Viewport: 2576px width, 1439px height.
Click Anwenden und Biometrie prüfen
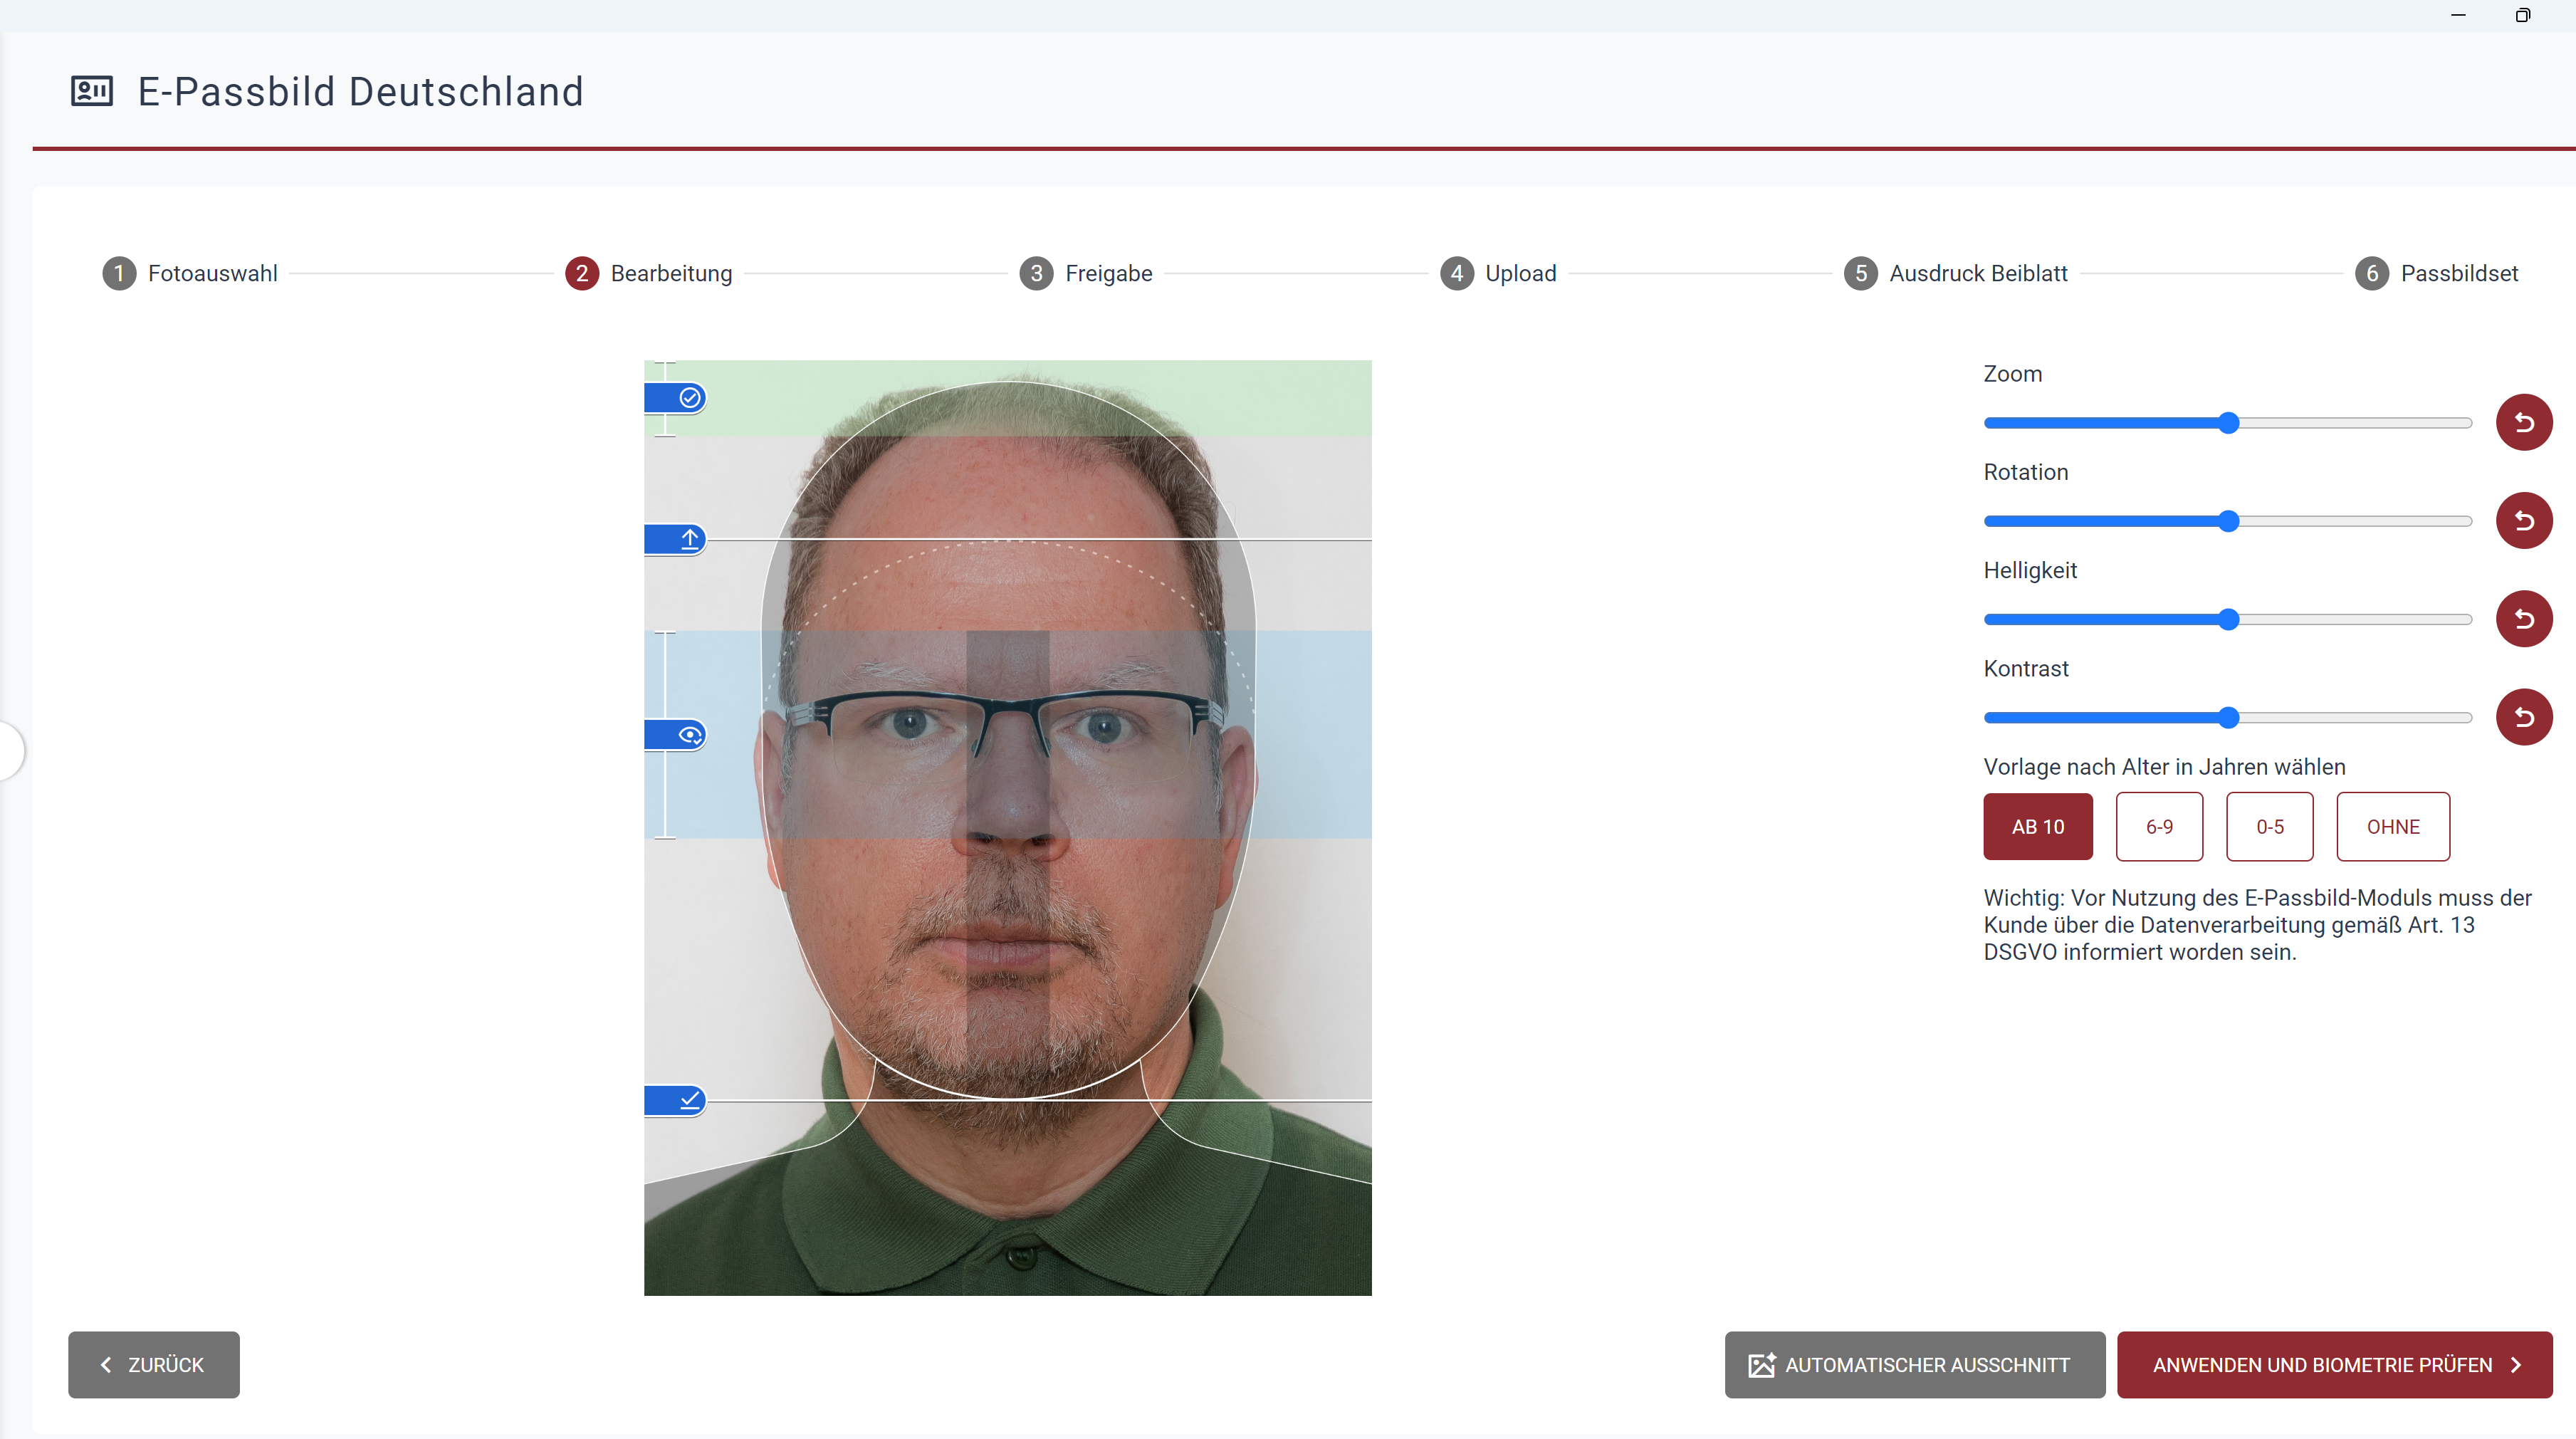pyautogui.click(x=2334, y=1365)
